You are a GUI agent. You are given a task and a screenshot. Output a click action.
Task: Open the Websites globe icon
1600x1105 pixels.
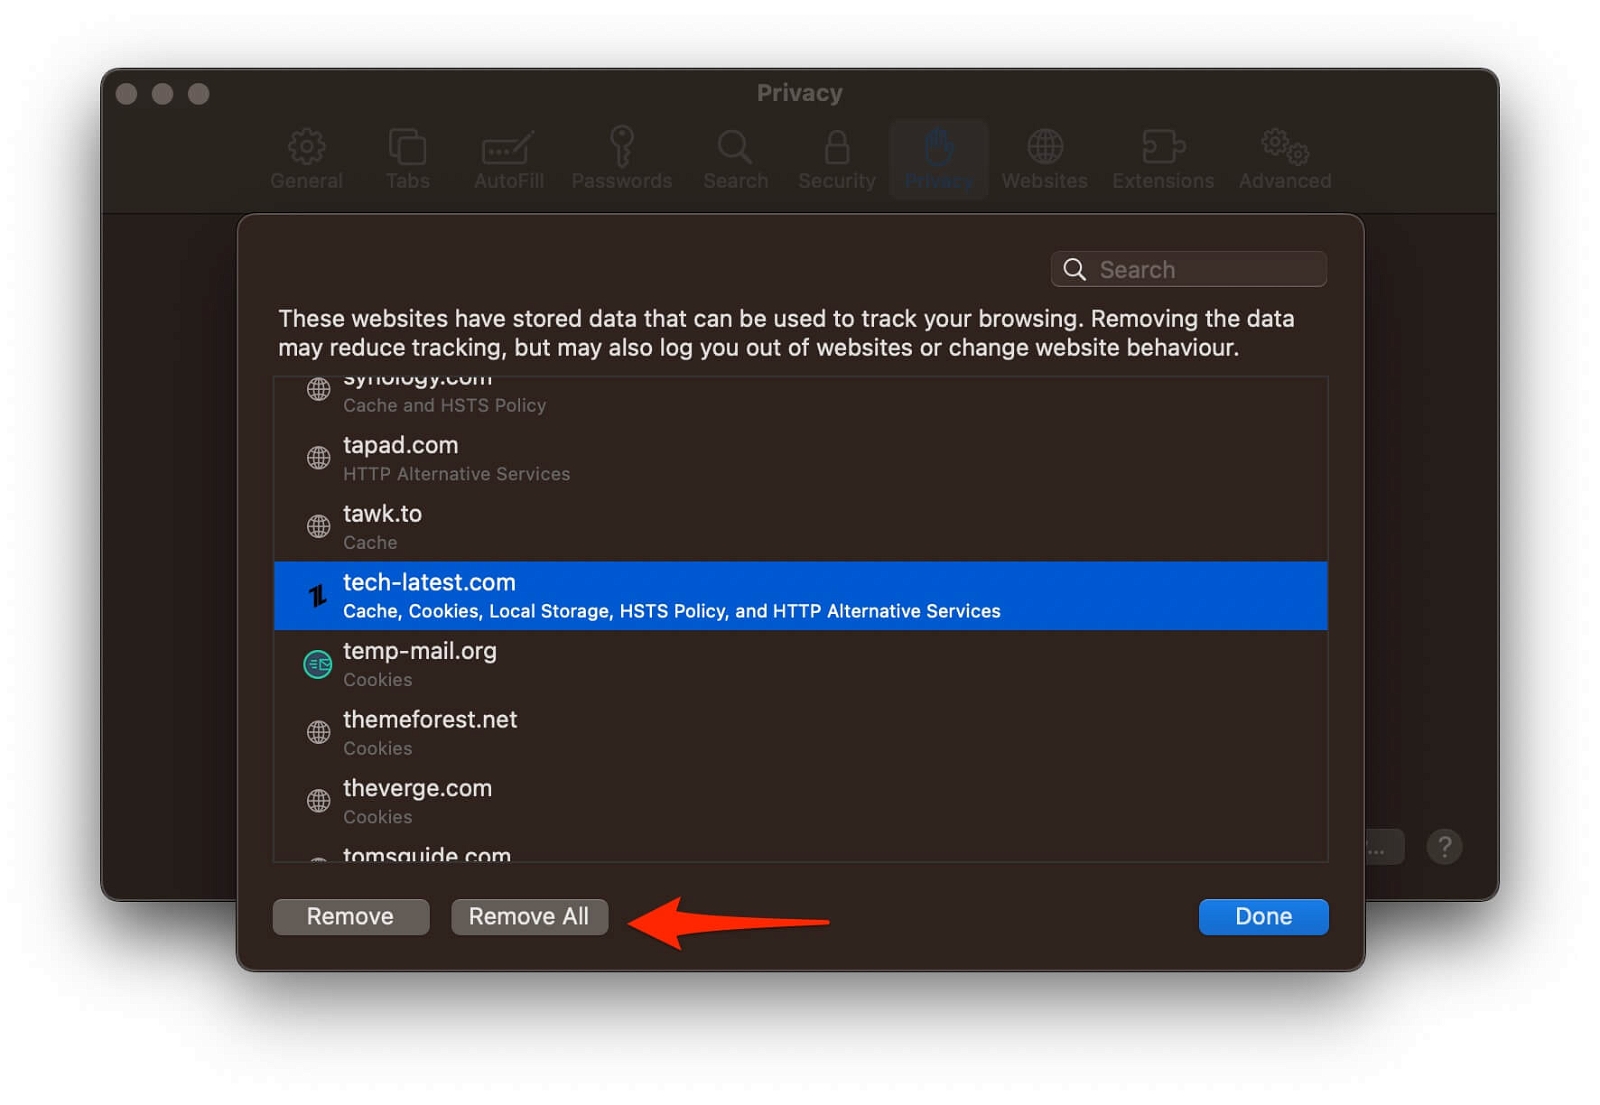(1045, 147)
